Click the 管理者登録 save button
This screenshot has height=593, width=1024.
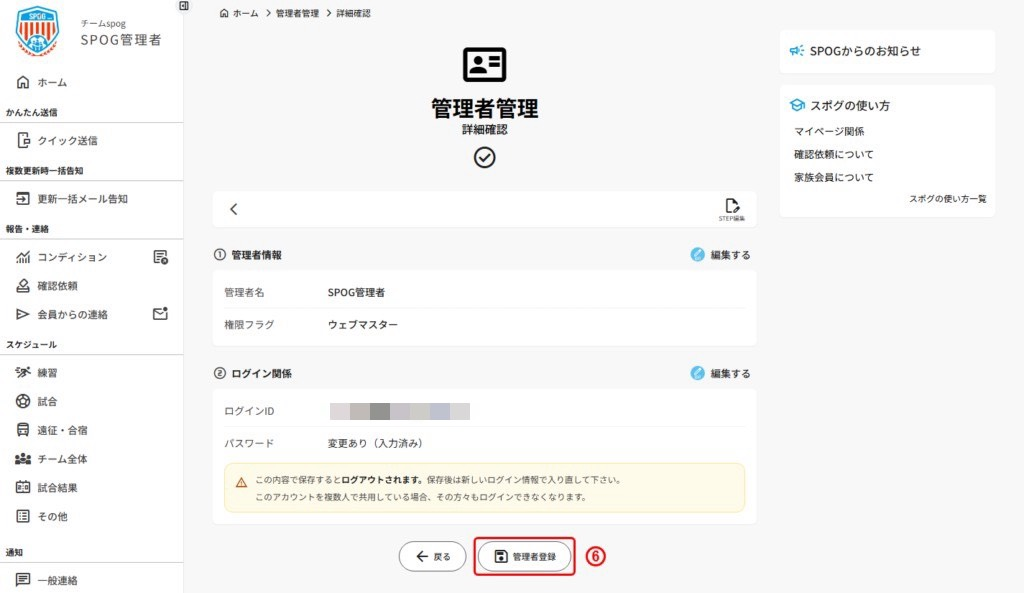(524, 556)
